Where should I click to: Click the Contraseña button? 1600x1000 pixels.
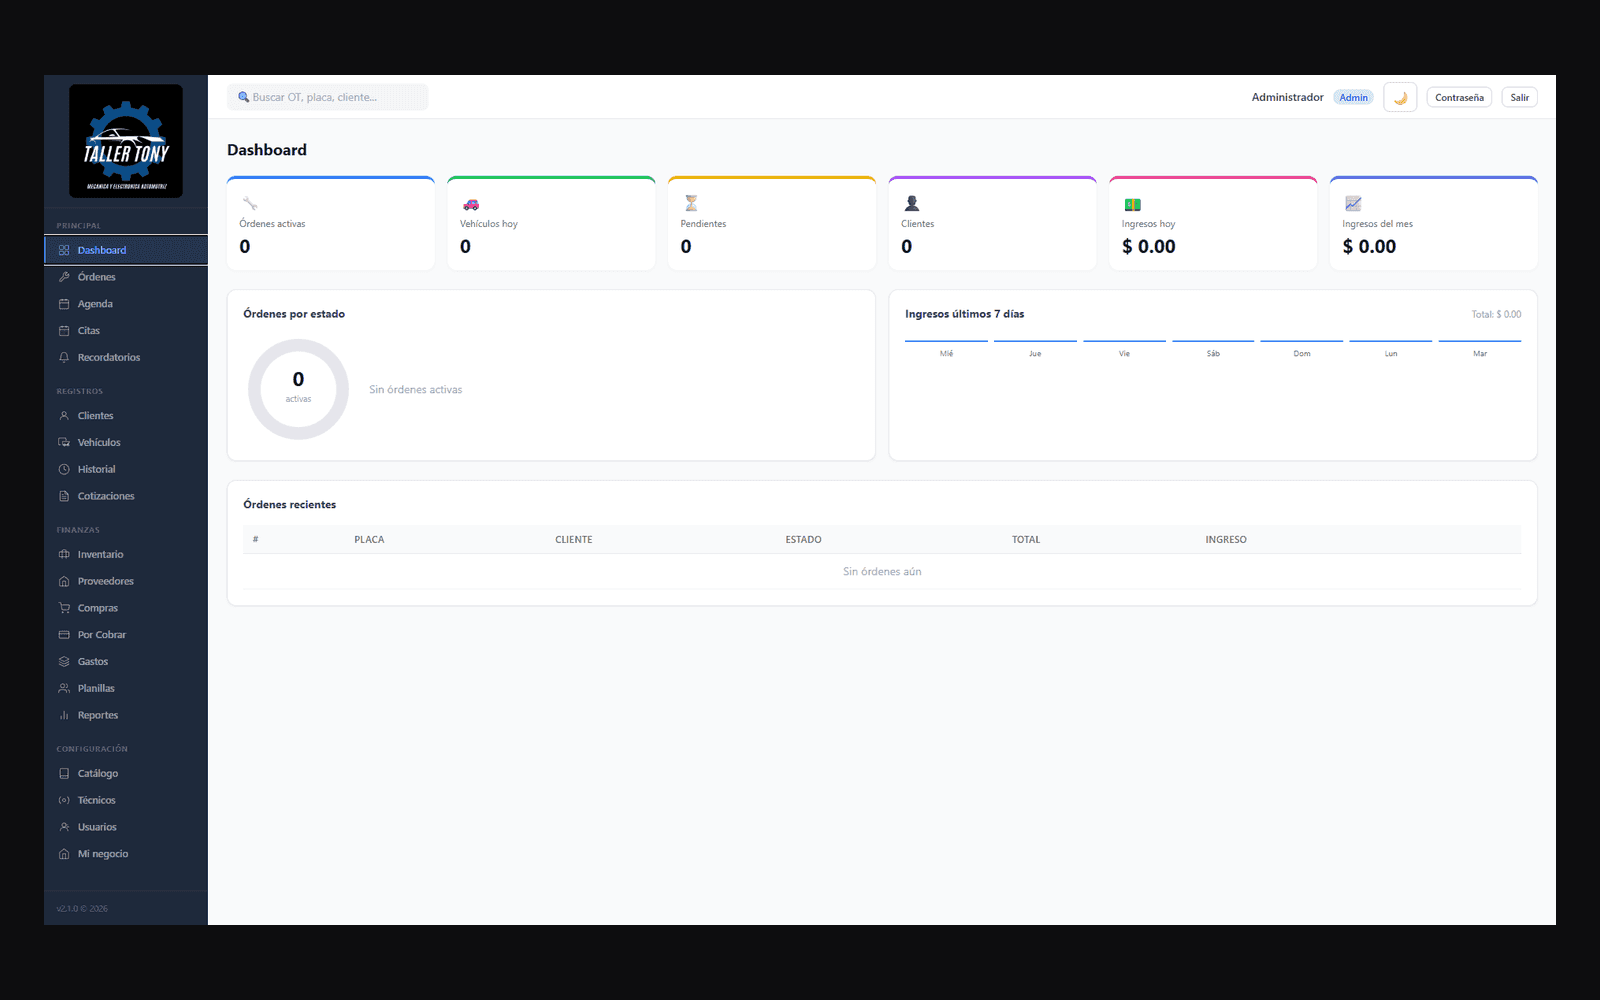pyautogui.click(x=1459, y=97)
